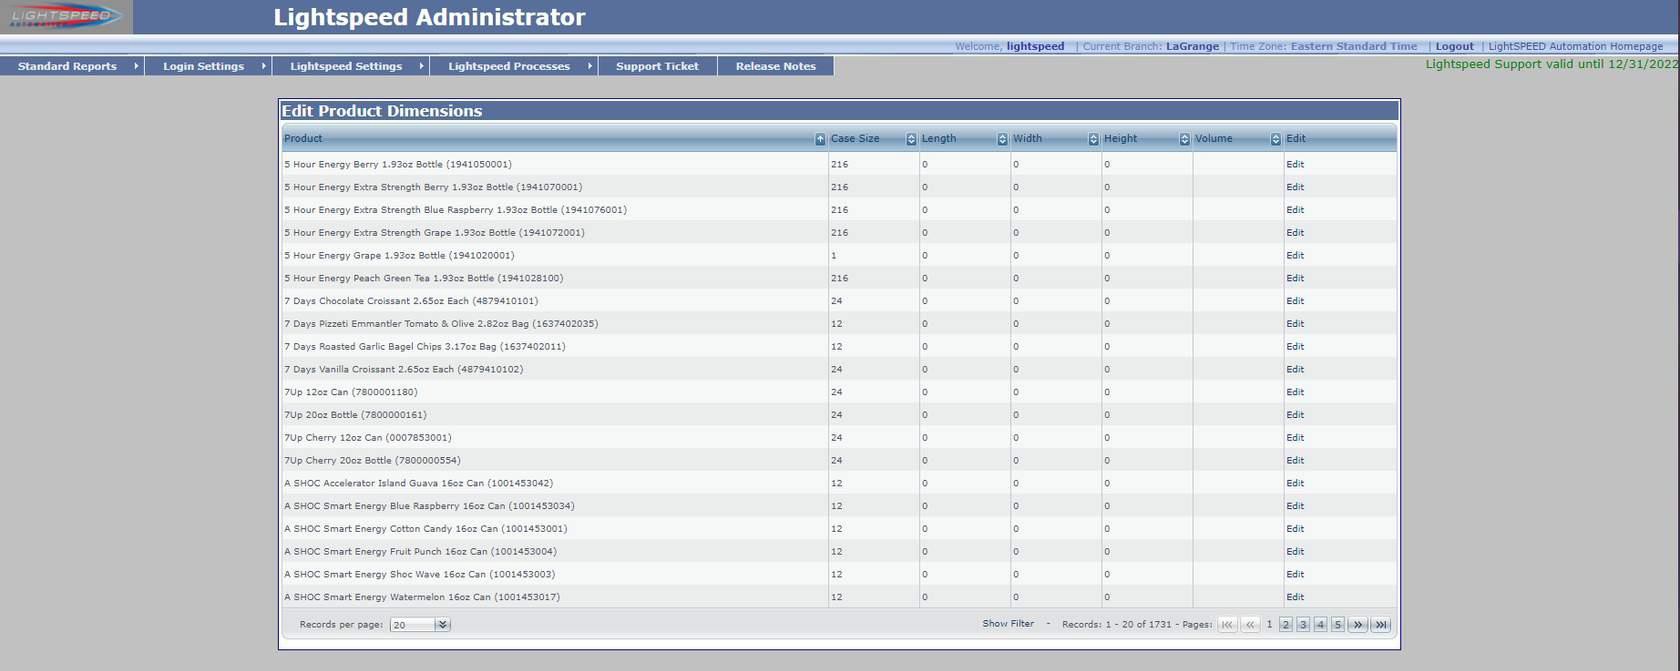
Task: Click the Height column sort icon
Action: [x=1184, y=139]
